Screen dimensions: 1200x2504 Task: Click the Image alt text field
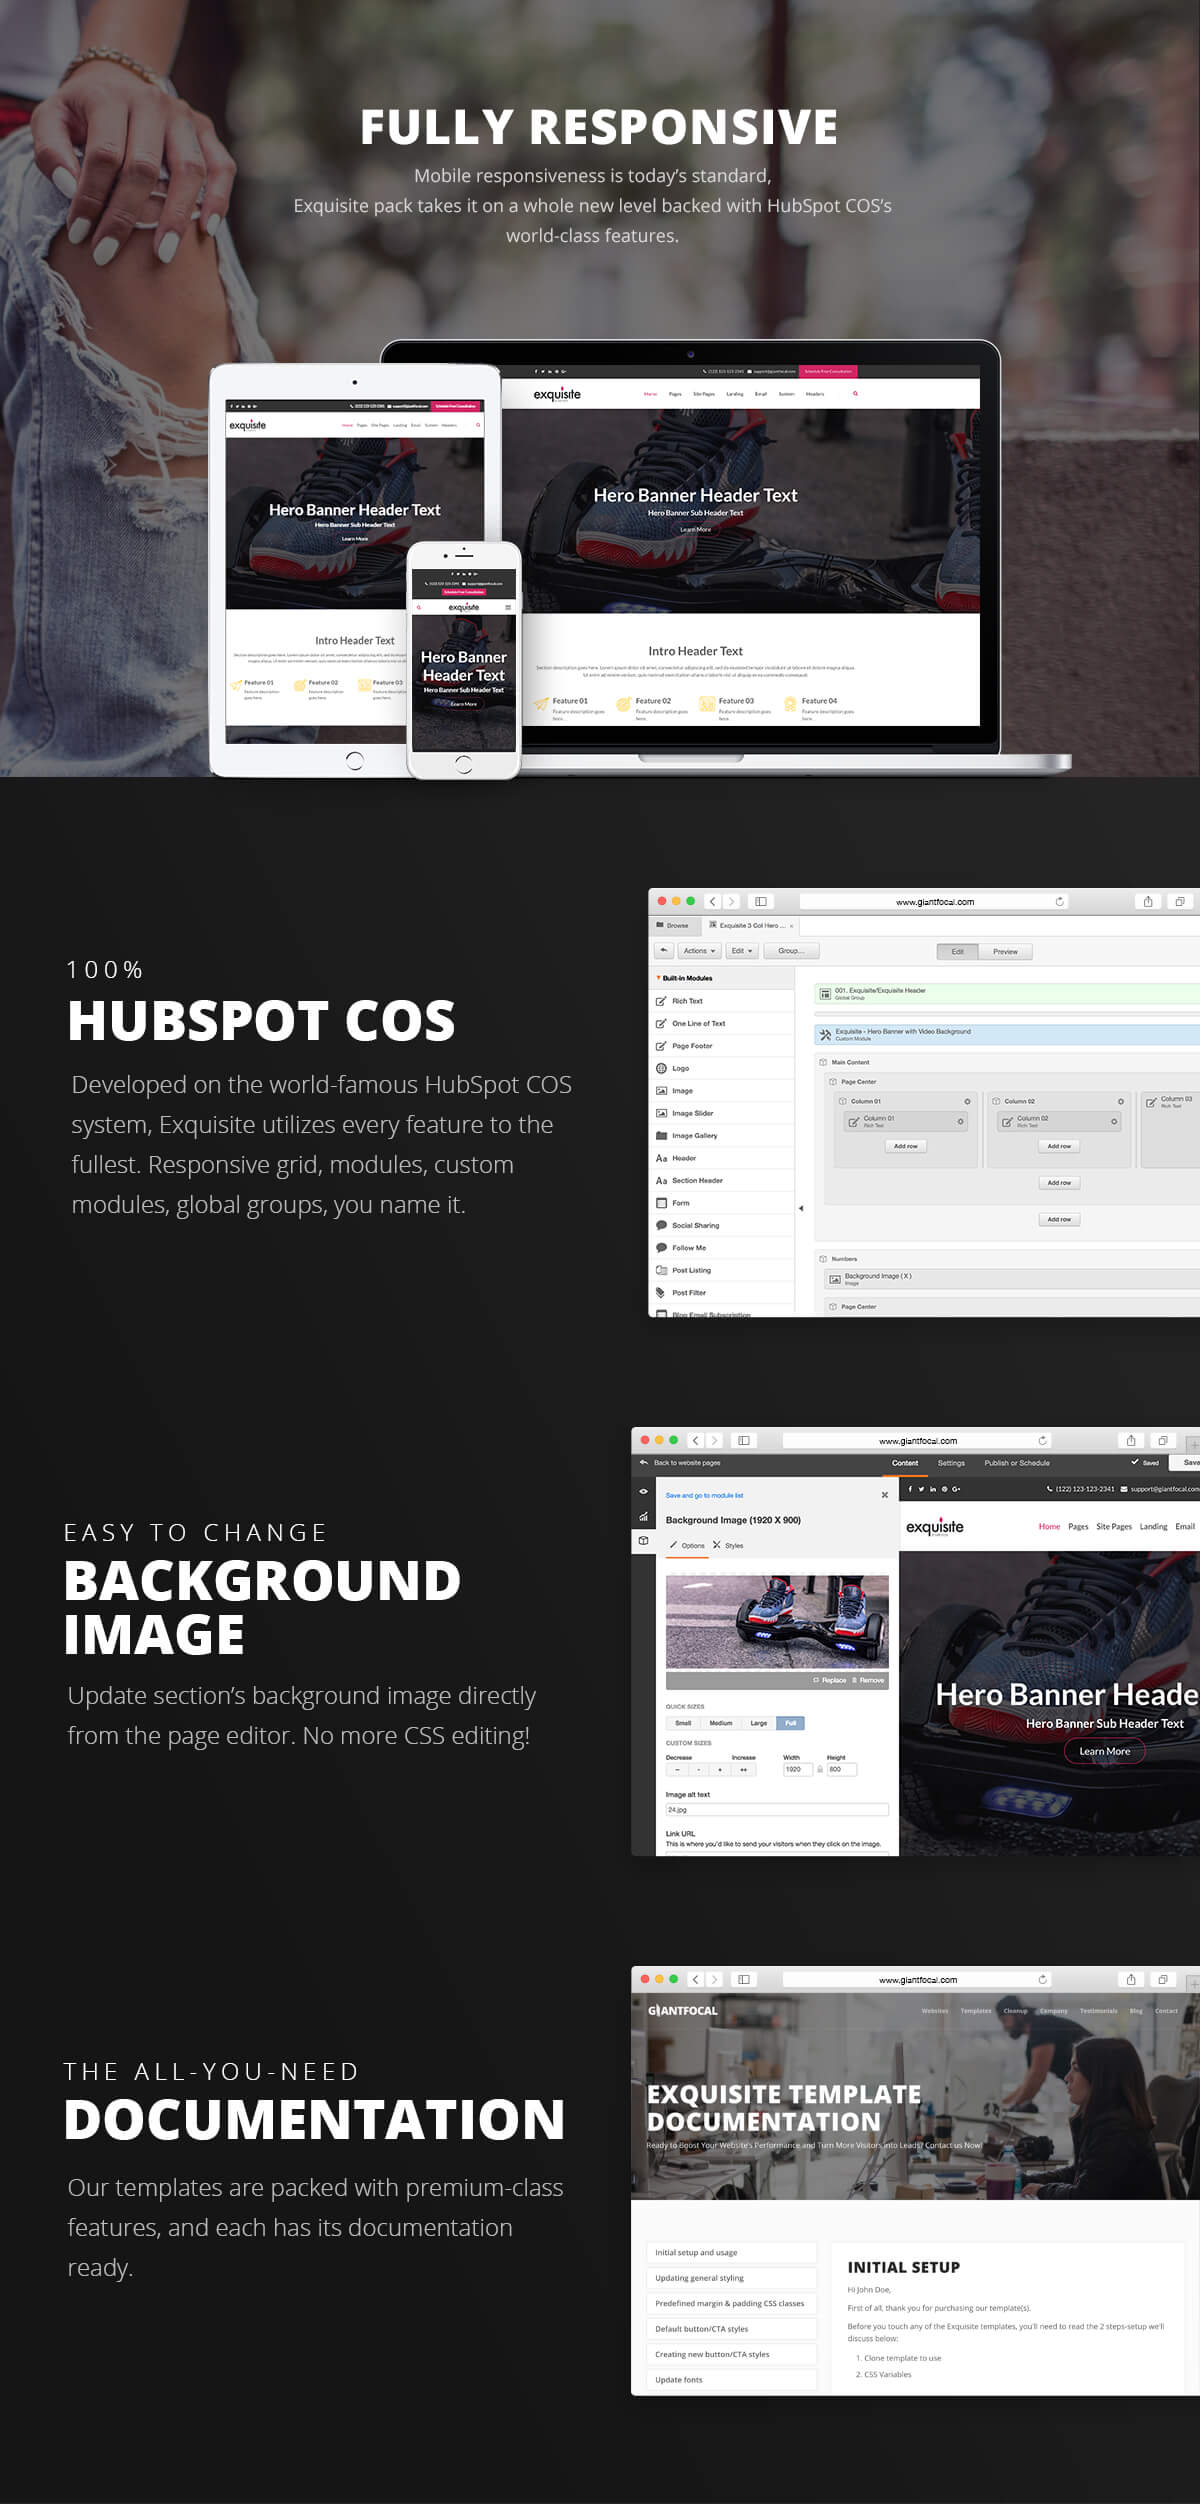[777, 1810]
